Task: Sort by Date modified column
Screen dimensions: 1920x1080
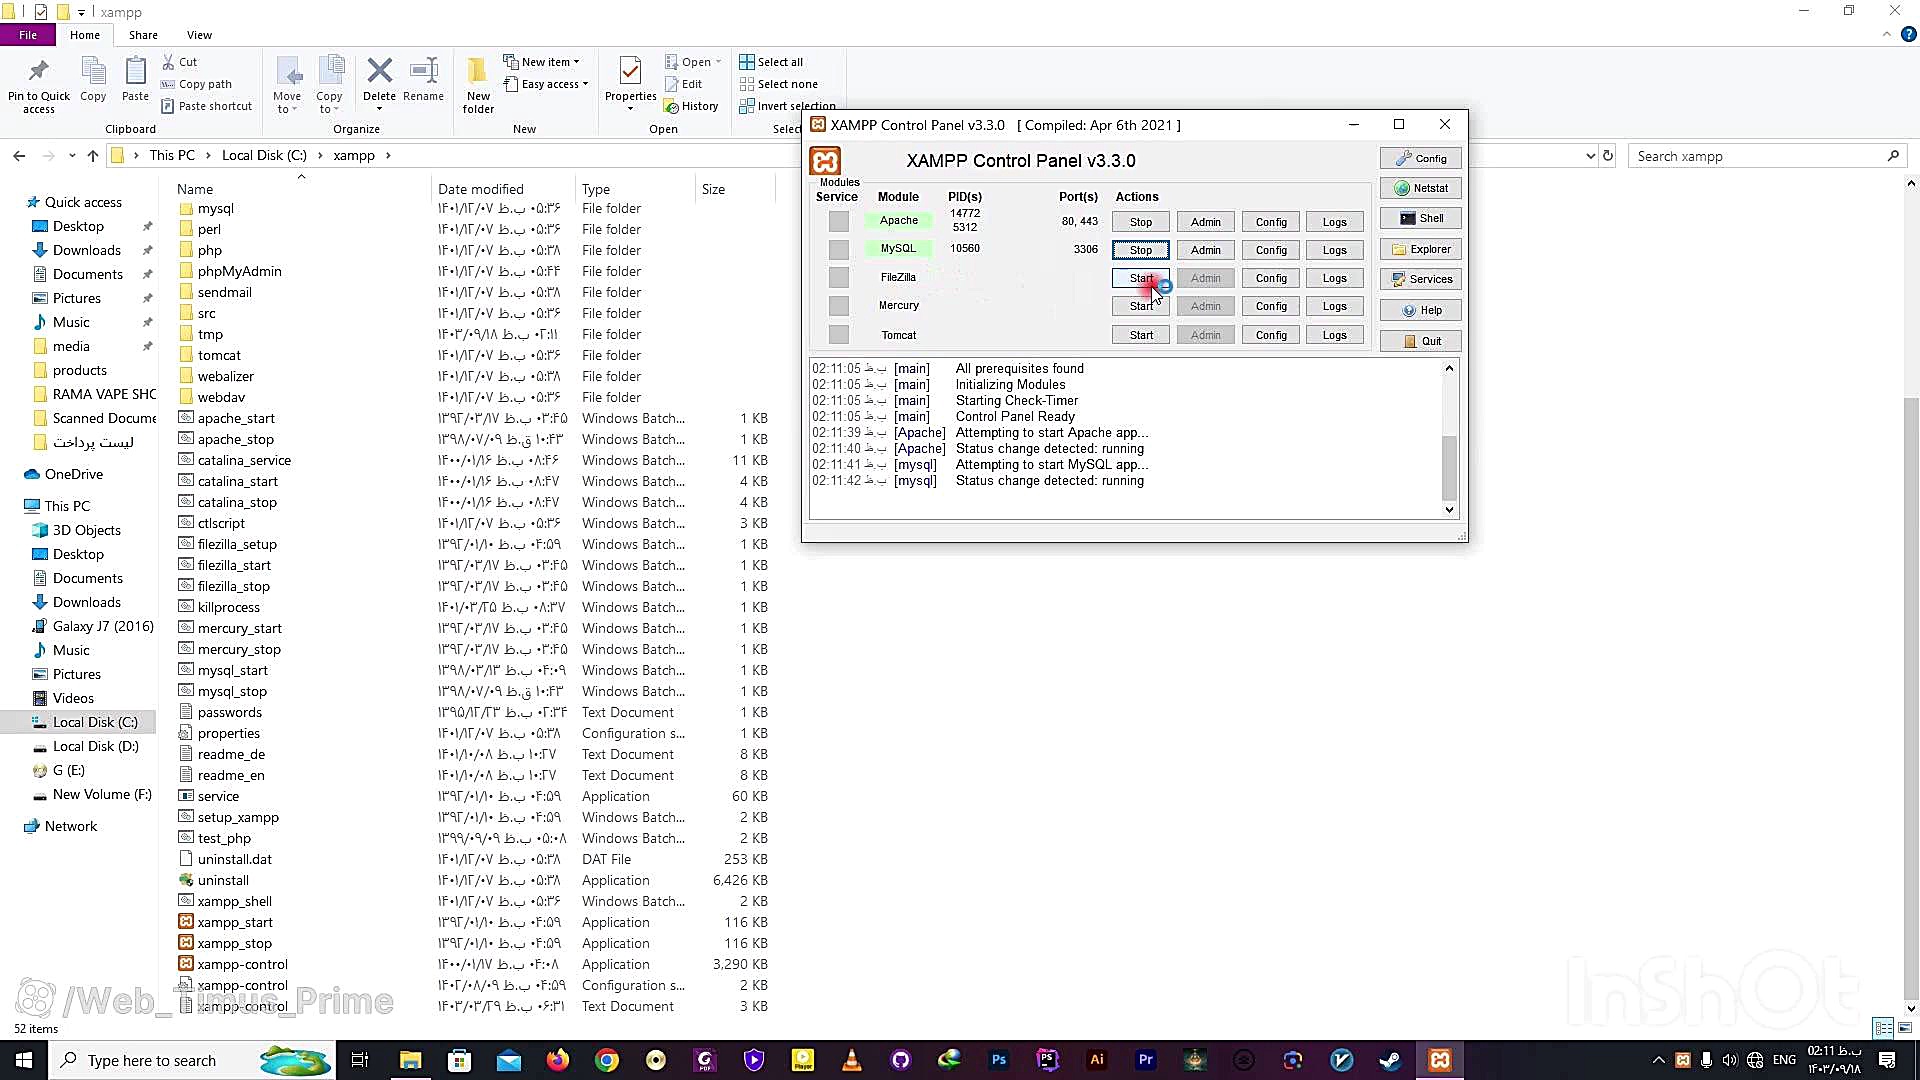Action: point(480,189)
